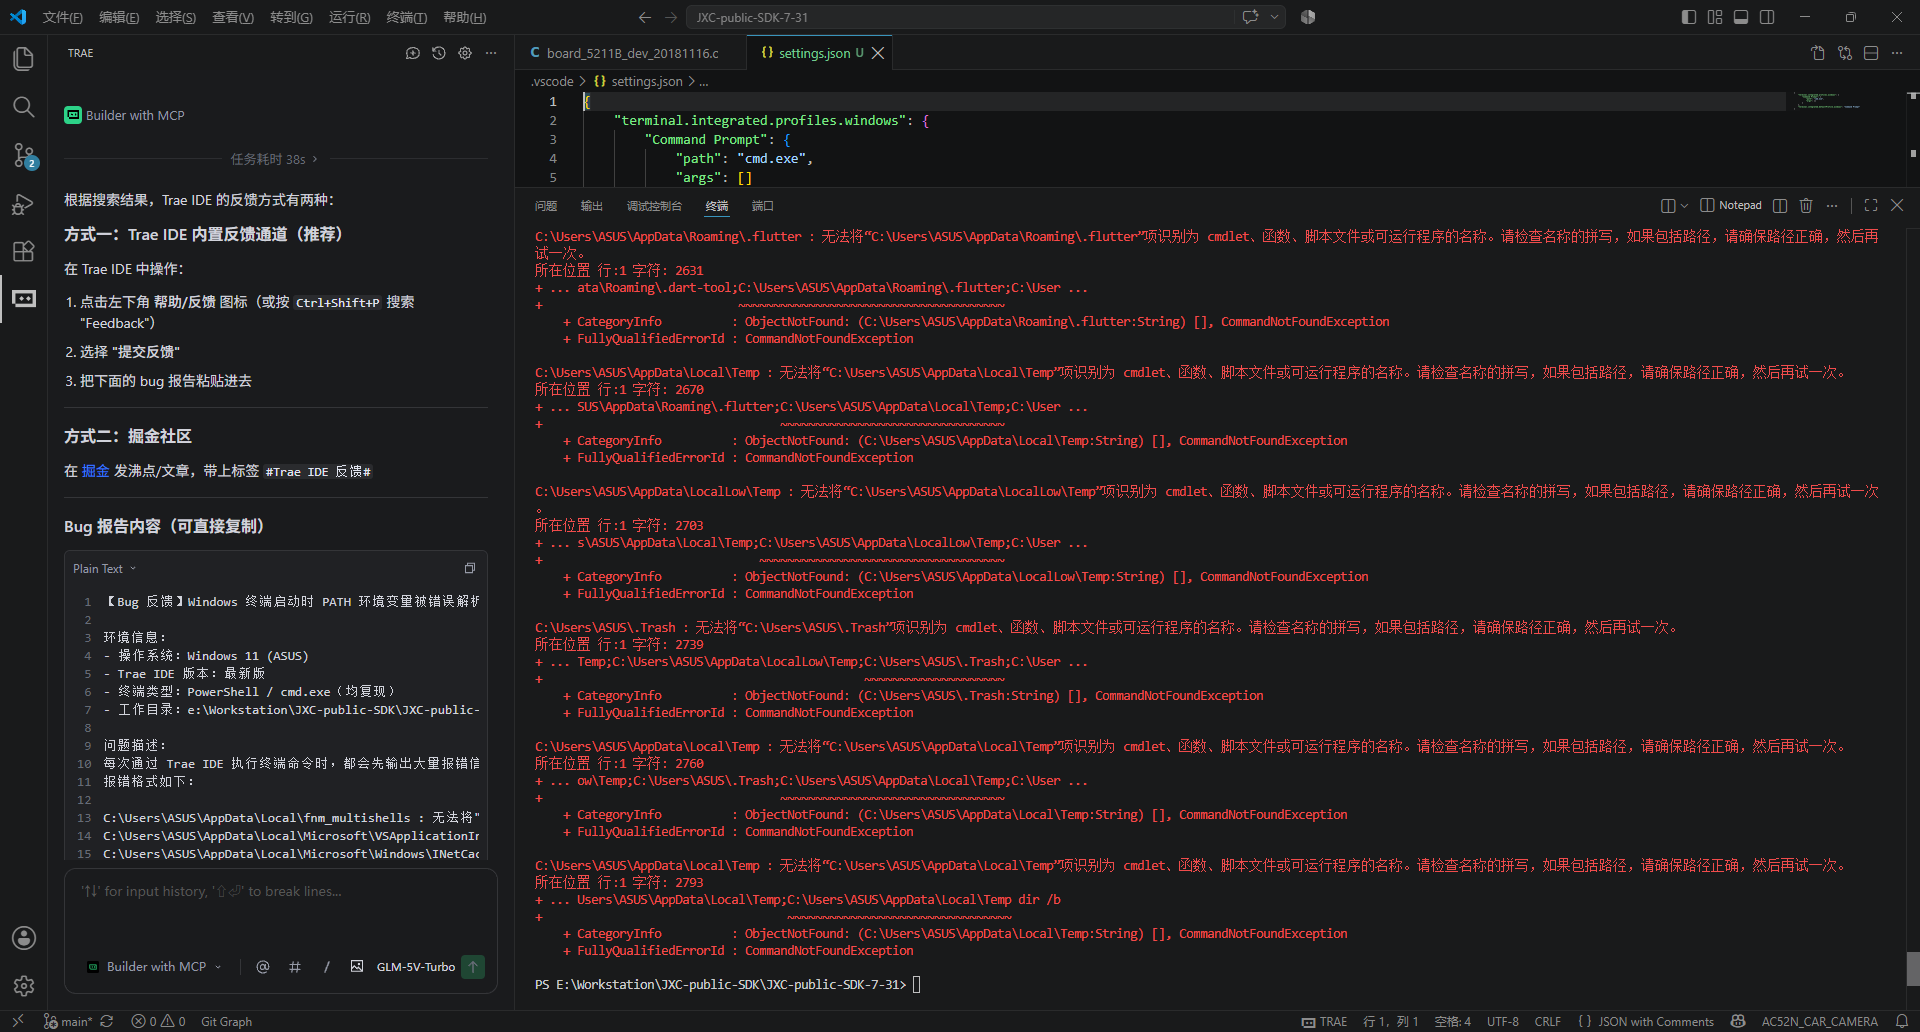The image size is (1920, 1032).
Task: Open the GLM-5V-Turbo model selector
Action: (415, 967)
